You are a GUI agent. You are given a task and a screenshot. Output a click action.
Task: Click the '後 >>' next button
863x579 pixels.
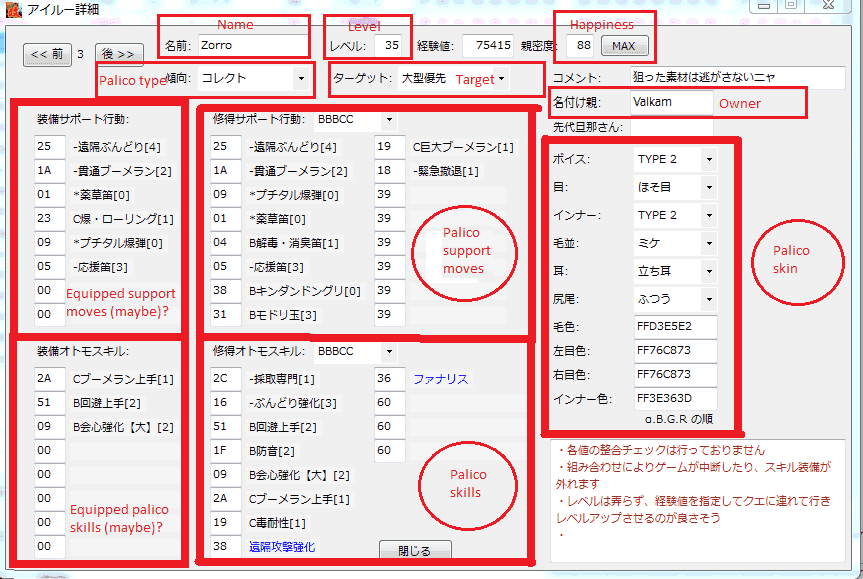click(x=119, y=54)
